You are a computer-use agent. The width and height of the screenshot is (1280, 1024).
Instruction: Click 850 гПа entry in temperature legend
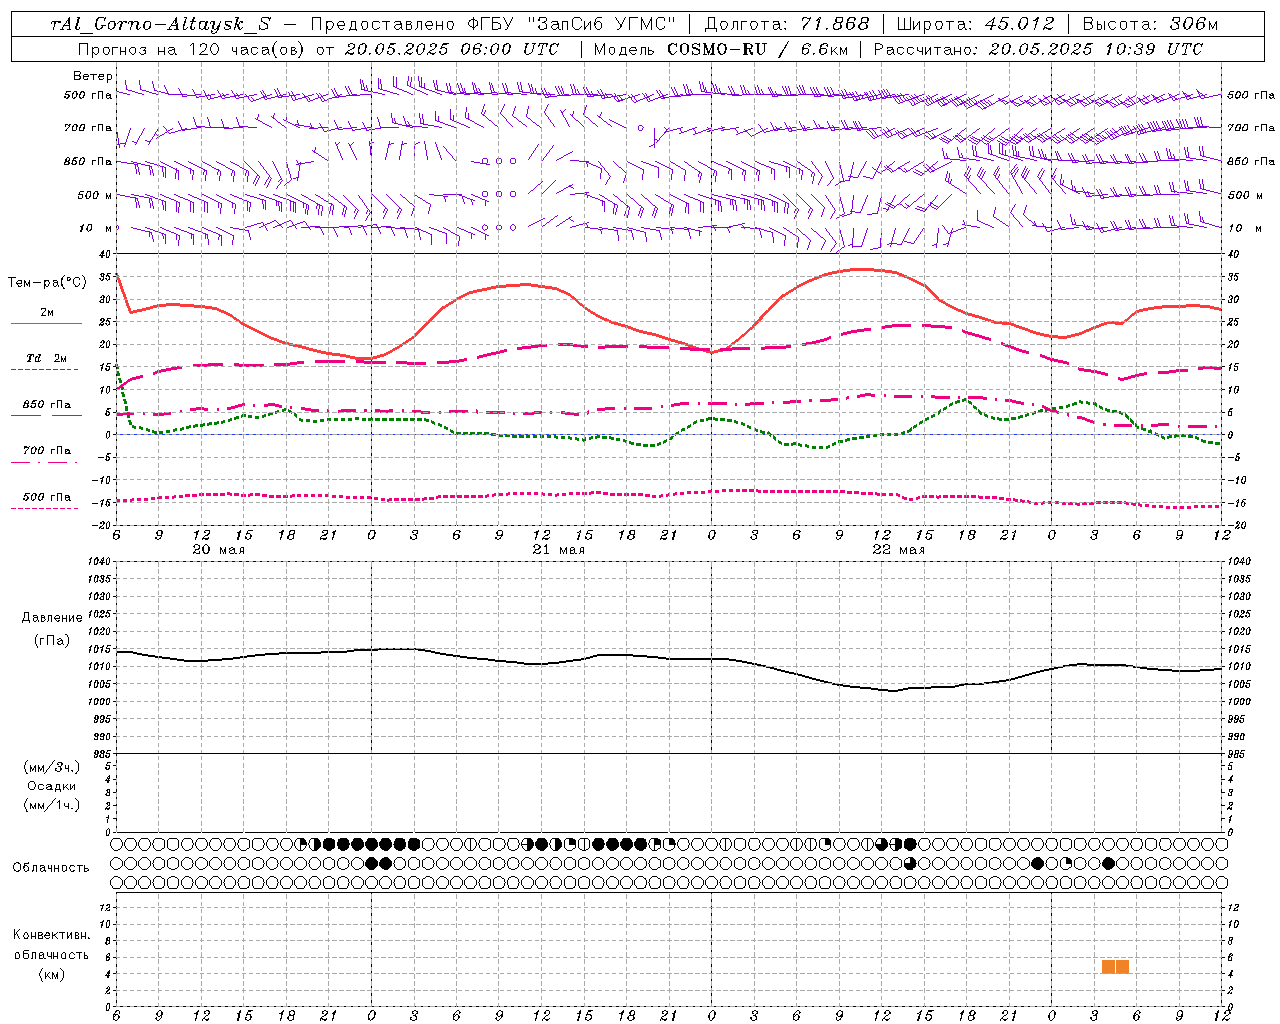click(47, 405)
